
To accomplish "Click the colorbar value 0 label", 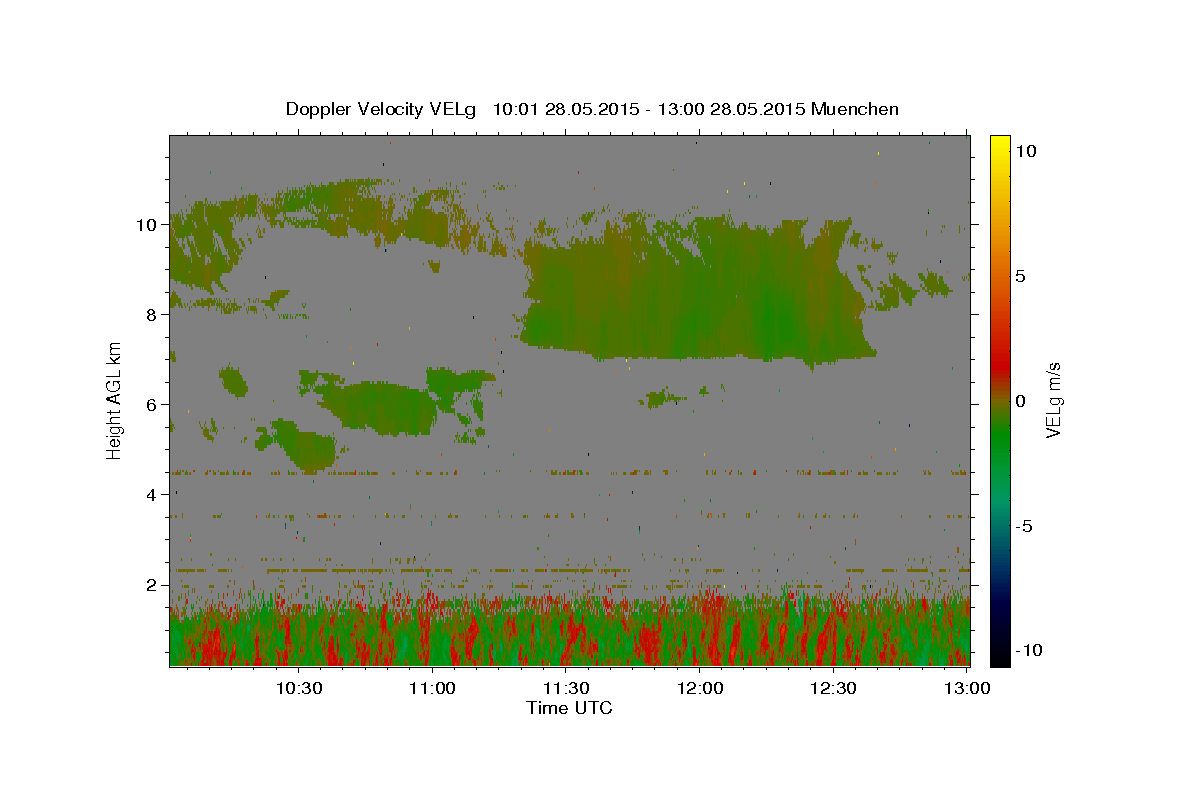I will point(1021,401).
